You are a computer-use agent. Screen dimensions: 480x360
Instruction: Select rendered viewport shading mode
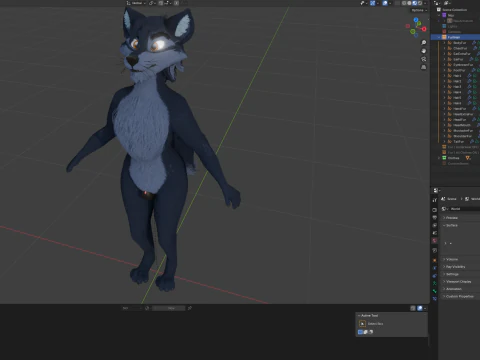point(420,3)
